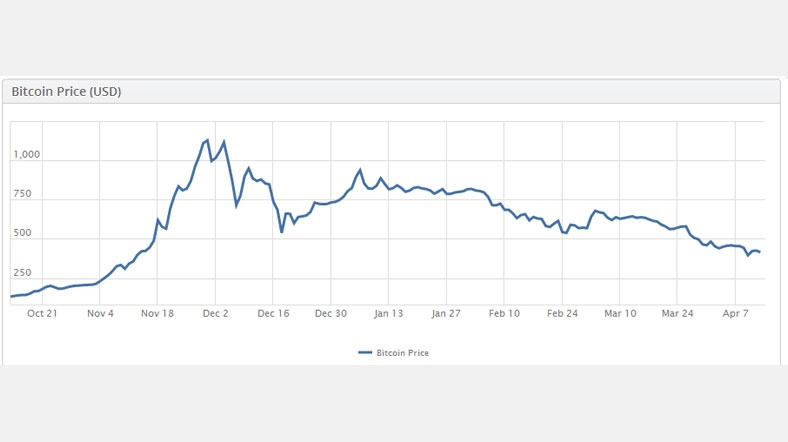Click the blue Bitcoin Price legend line marker
The height and width of the screenshot is (442, 788).
click(365, 353)
